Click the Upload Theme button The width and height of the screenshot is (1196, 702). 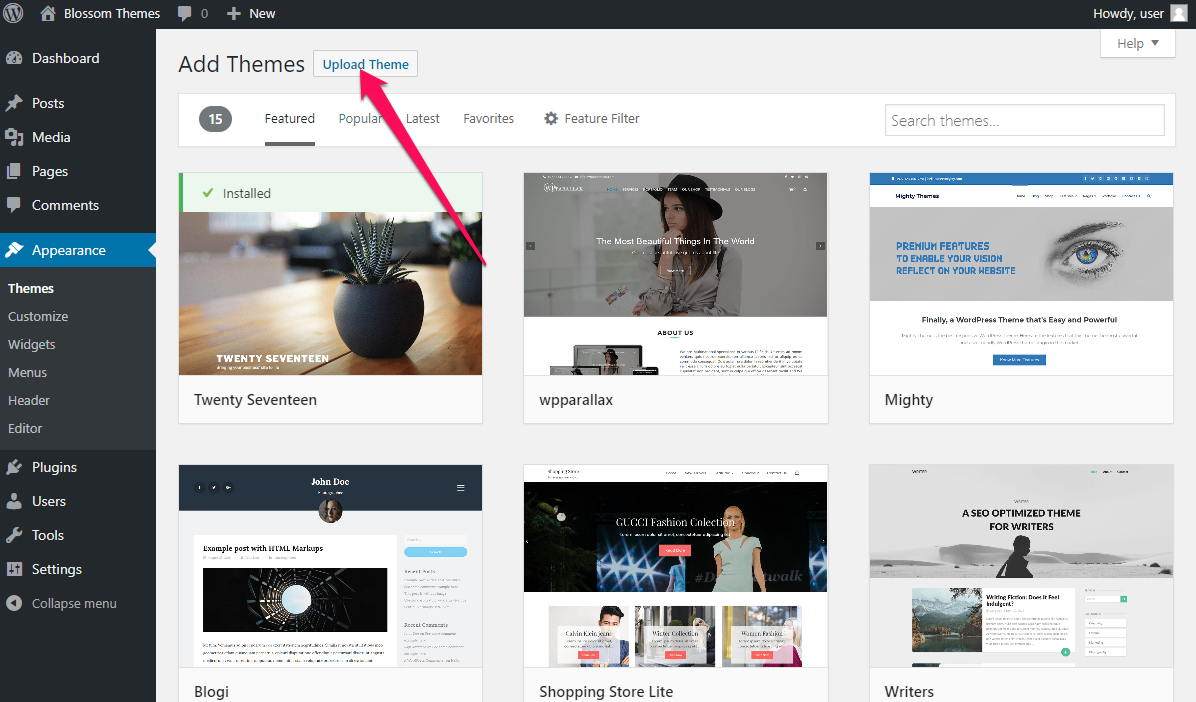[365, 64]
